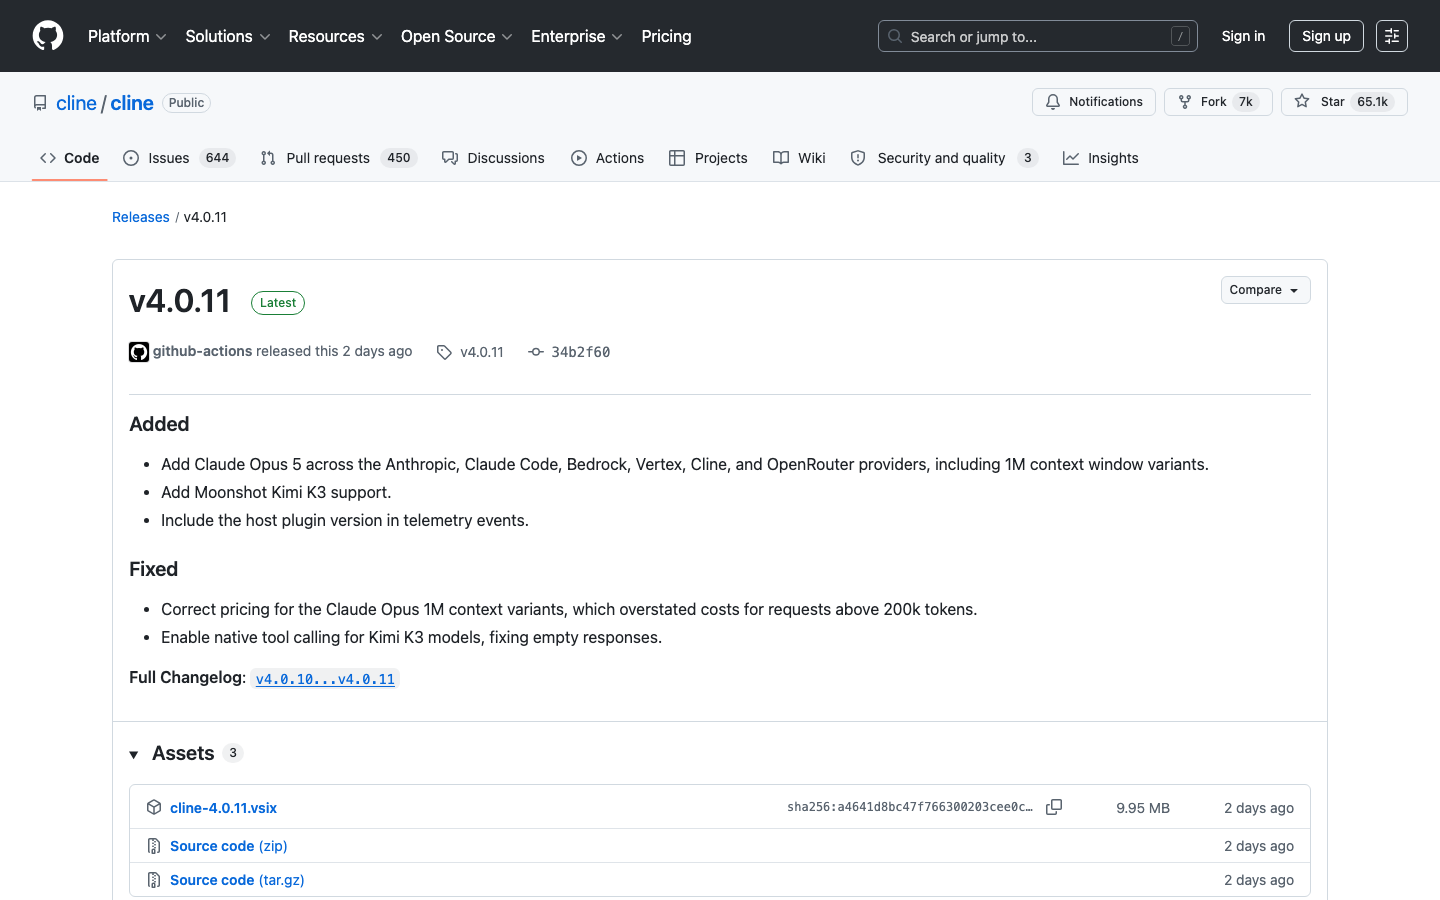Expand the Platform menu
This screenshot has height=900, width=1440.
point(127,36)
